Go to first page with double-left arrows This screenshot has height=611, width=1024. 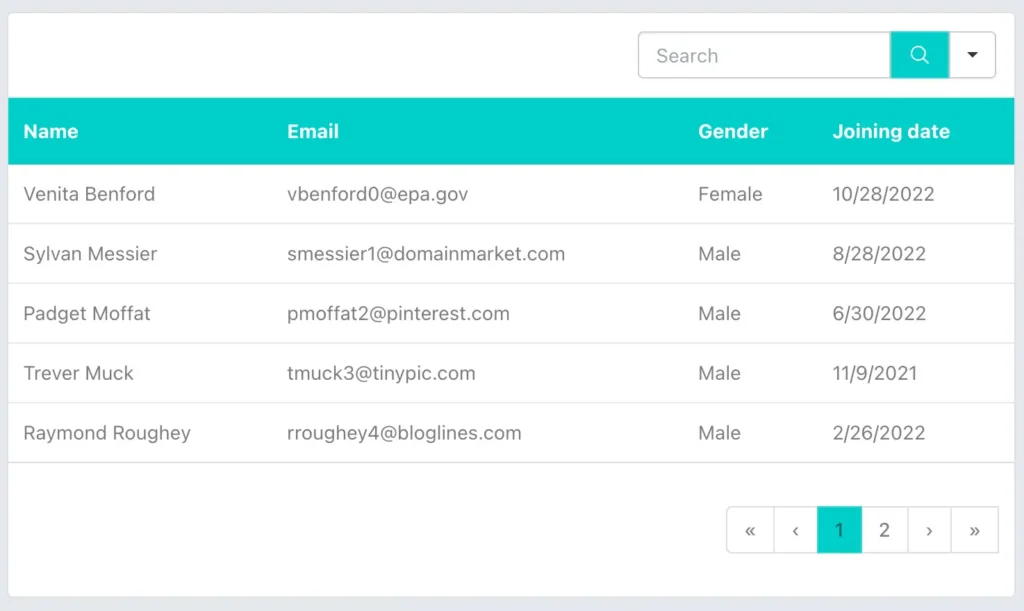[750, 530]
